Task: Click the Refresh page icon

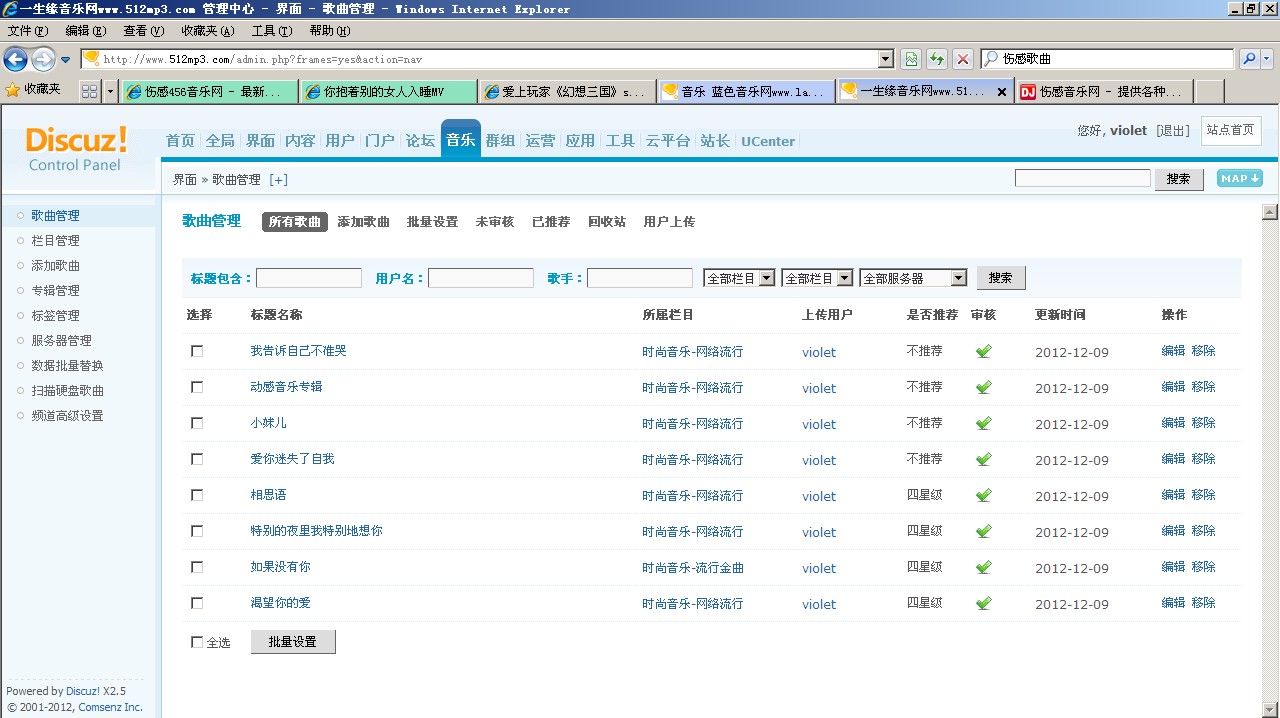Action: (936, 59)
